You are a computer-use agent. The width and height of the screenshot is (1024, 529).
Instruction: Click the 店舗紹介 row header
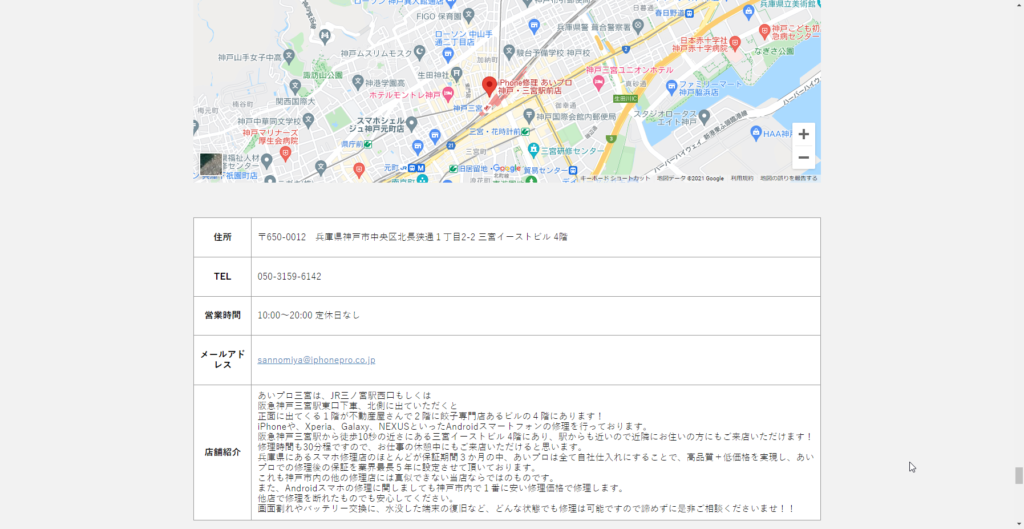[222, 452]
